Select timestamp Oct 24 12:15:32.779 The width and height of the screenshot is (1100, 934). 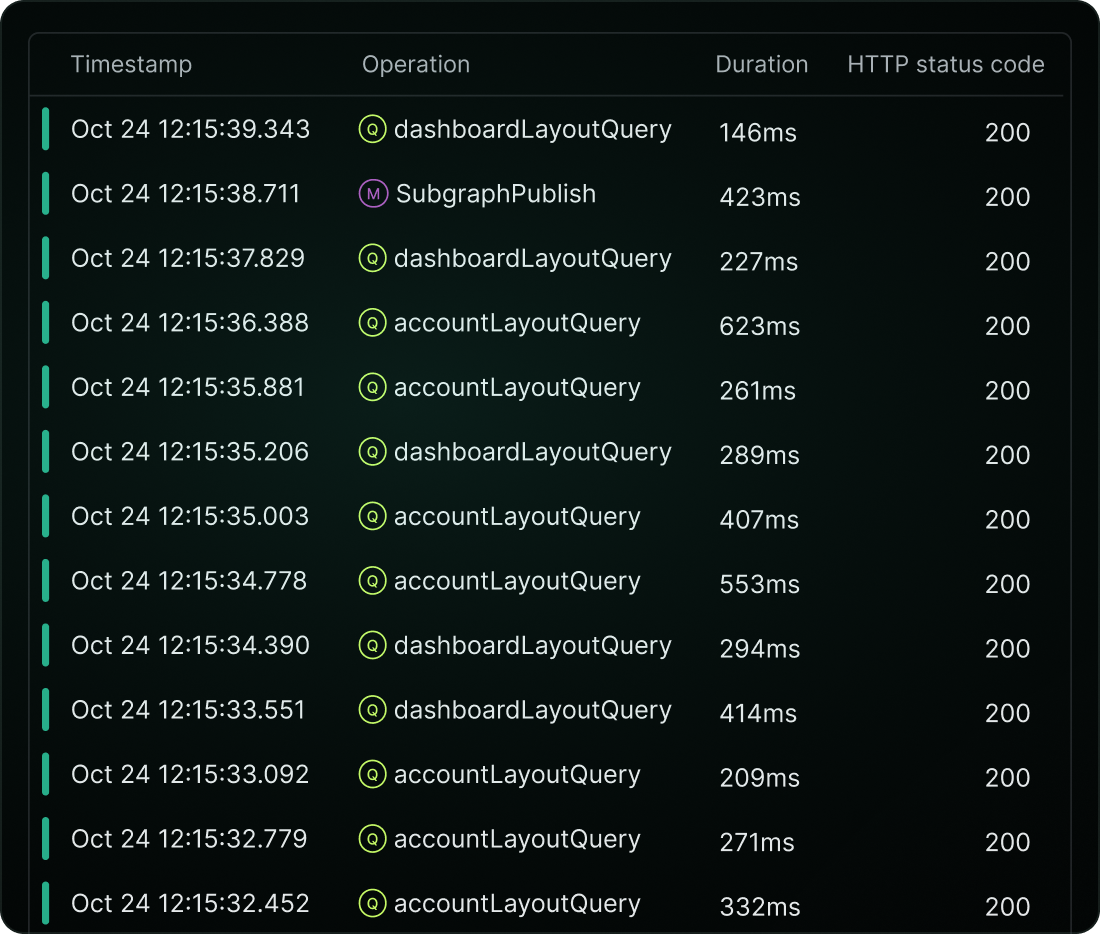189,839
